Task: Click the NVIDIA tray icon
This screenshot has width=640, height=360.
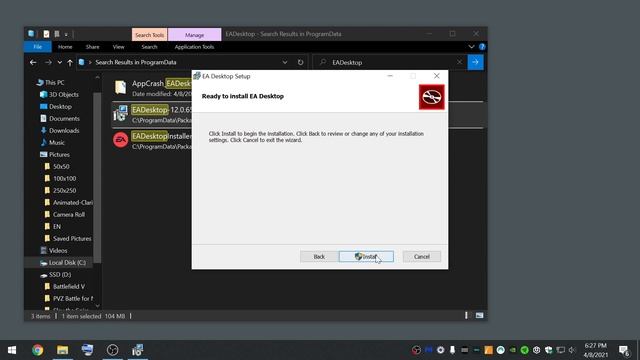Action: [512, 350]
